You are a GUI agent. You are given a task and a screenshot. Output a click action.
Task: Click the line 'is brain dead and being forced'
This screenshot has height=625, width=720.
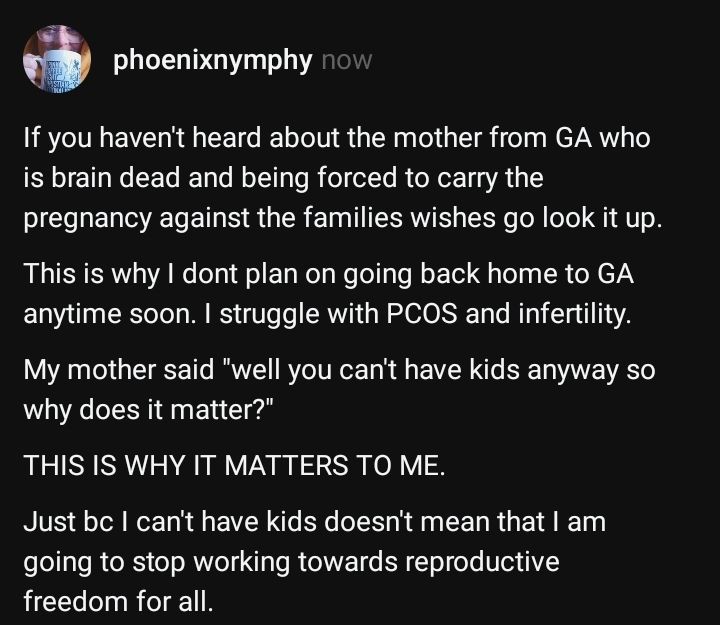[283, 178]
